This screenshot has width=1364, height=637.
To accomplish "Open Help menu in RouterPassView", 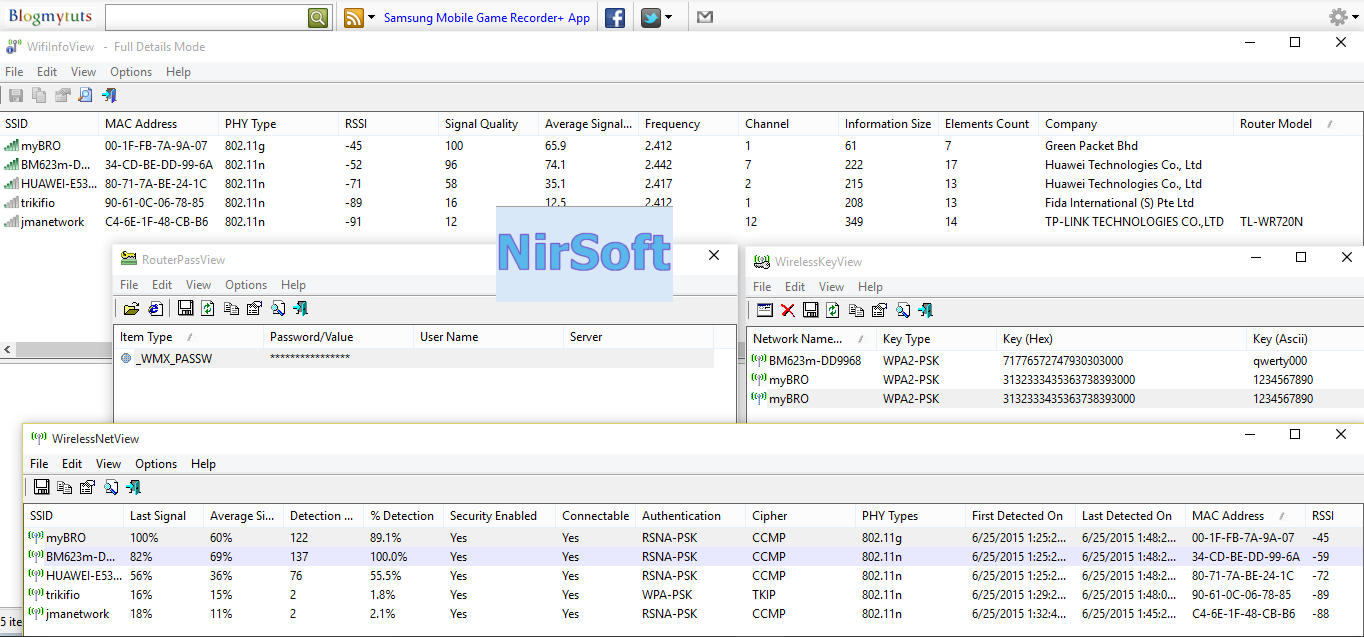I will (x=293, y=285).
